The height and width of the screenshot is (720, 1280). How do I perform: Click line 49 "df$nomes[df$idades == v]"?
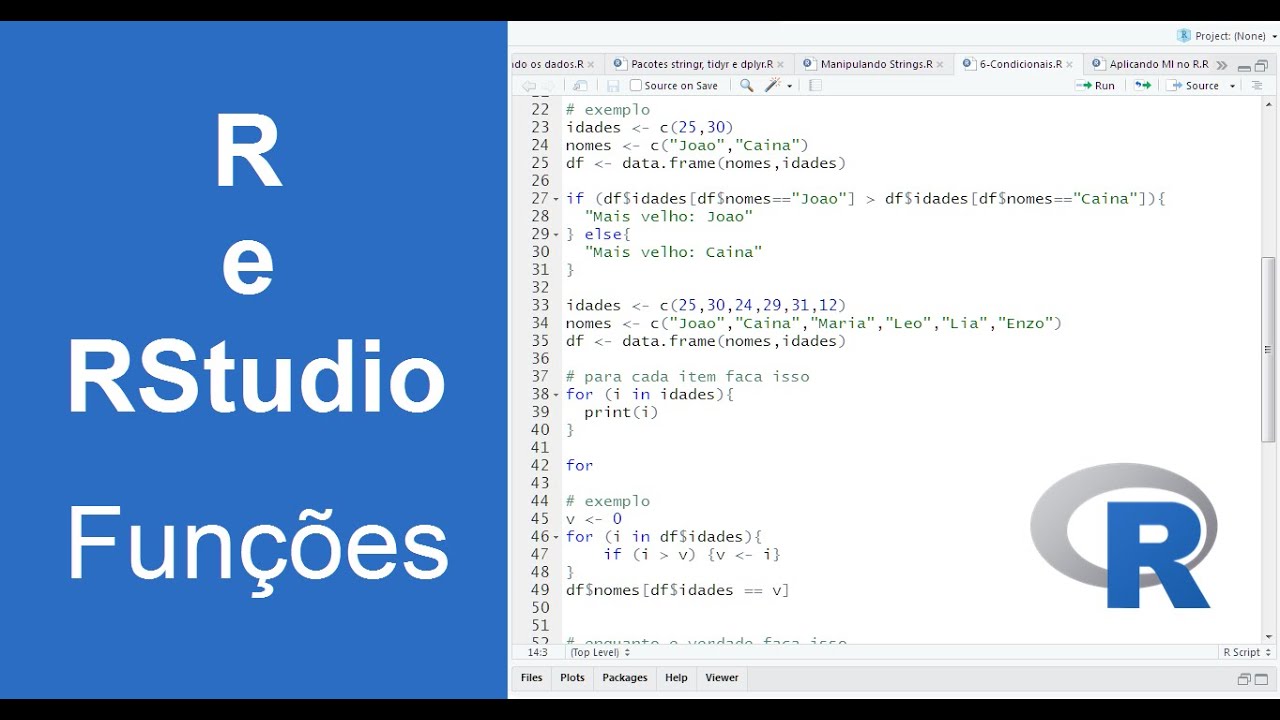677,591
